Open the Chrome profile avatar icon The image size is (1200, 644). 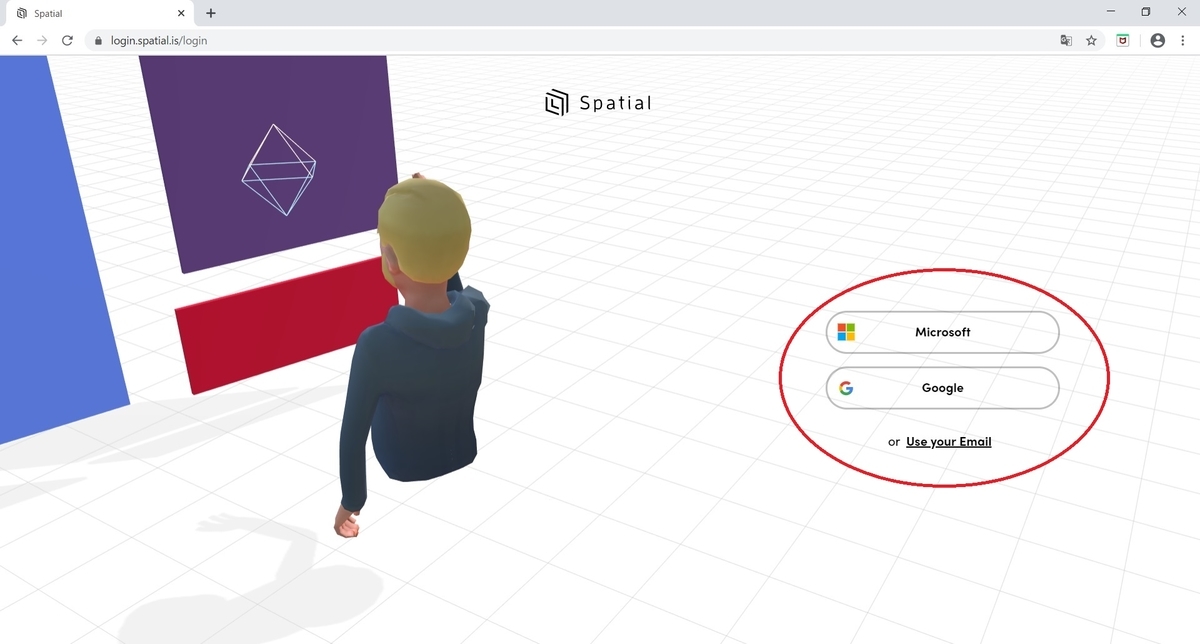[x=1158, y=40]
